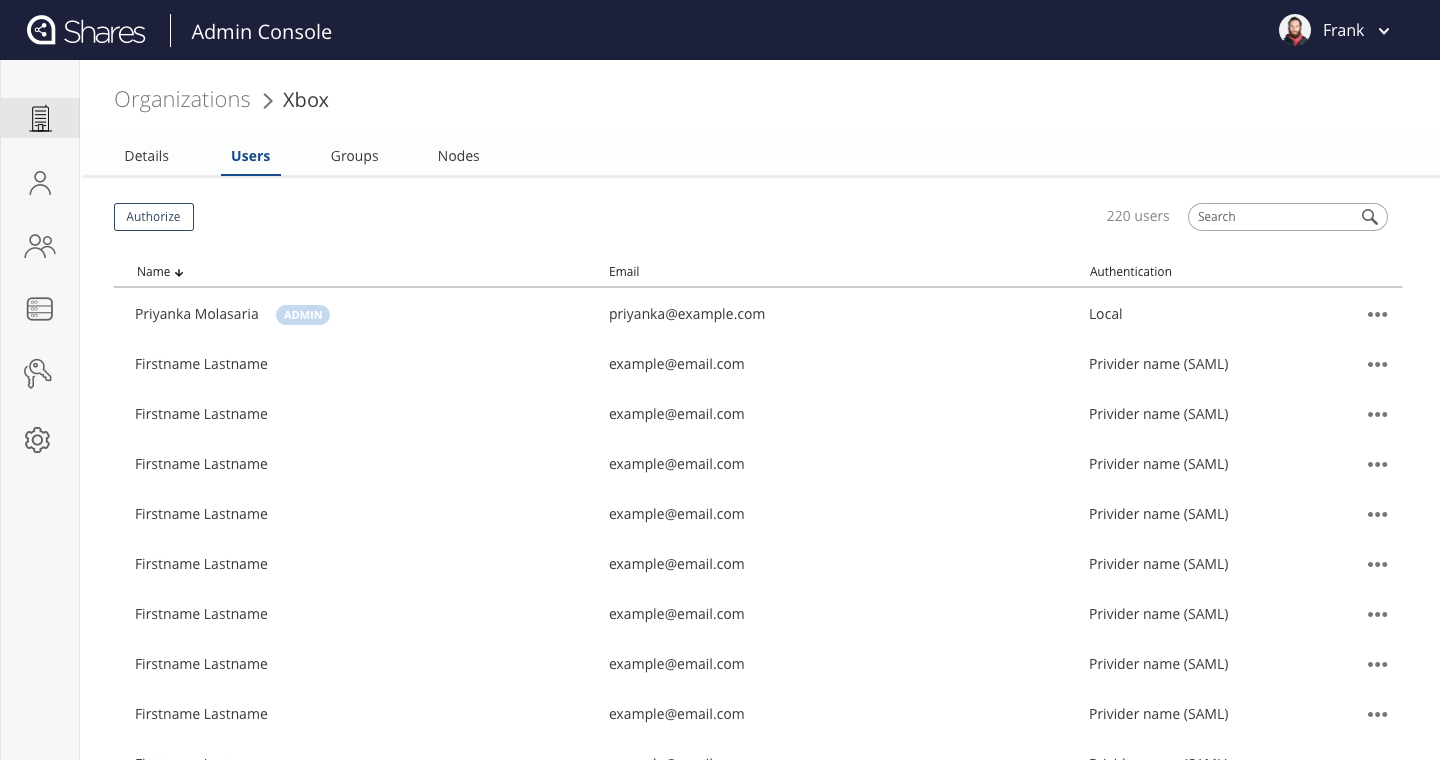This screenshot has width=1440, height=760.
Task: Click the ADMIN badge beside Priyanka Molasaria
Action: [x=303, y=315]
